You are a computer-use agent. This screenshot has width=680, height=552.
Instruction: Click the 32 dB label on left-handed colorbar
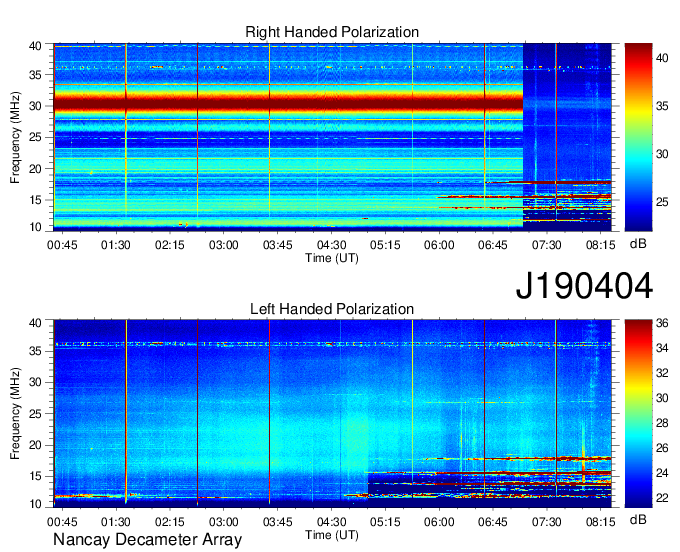pos(662,373)
